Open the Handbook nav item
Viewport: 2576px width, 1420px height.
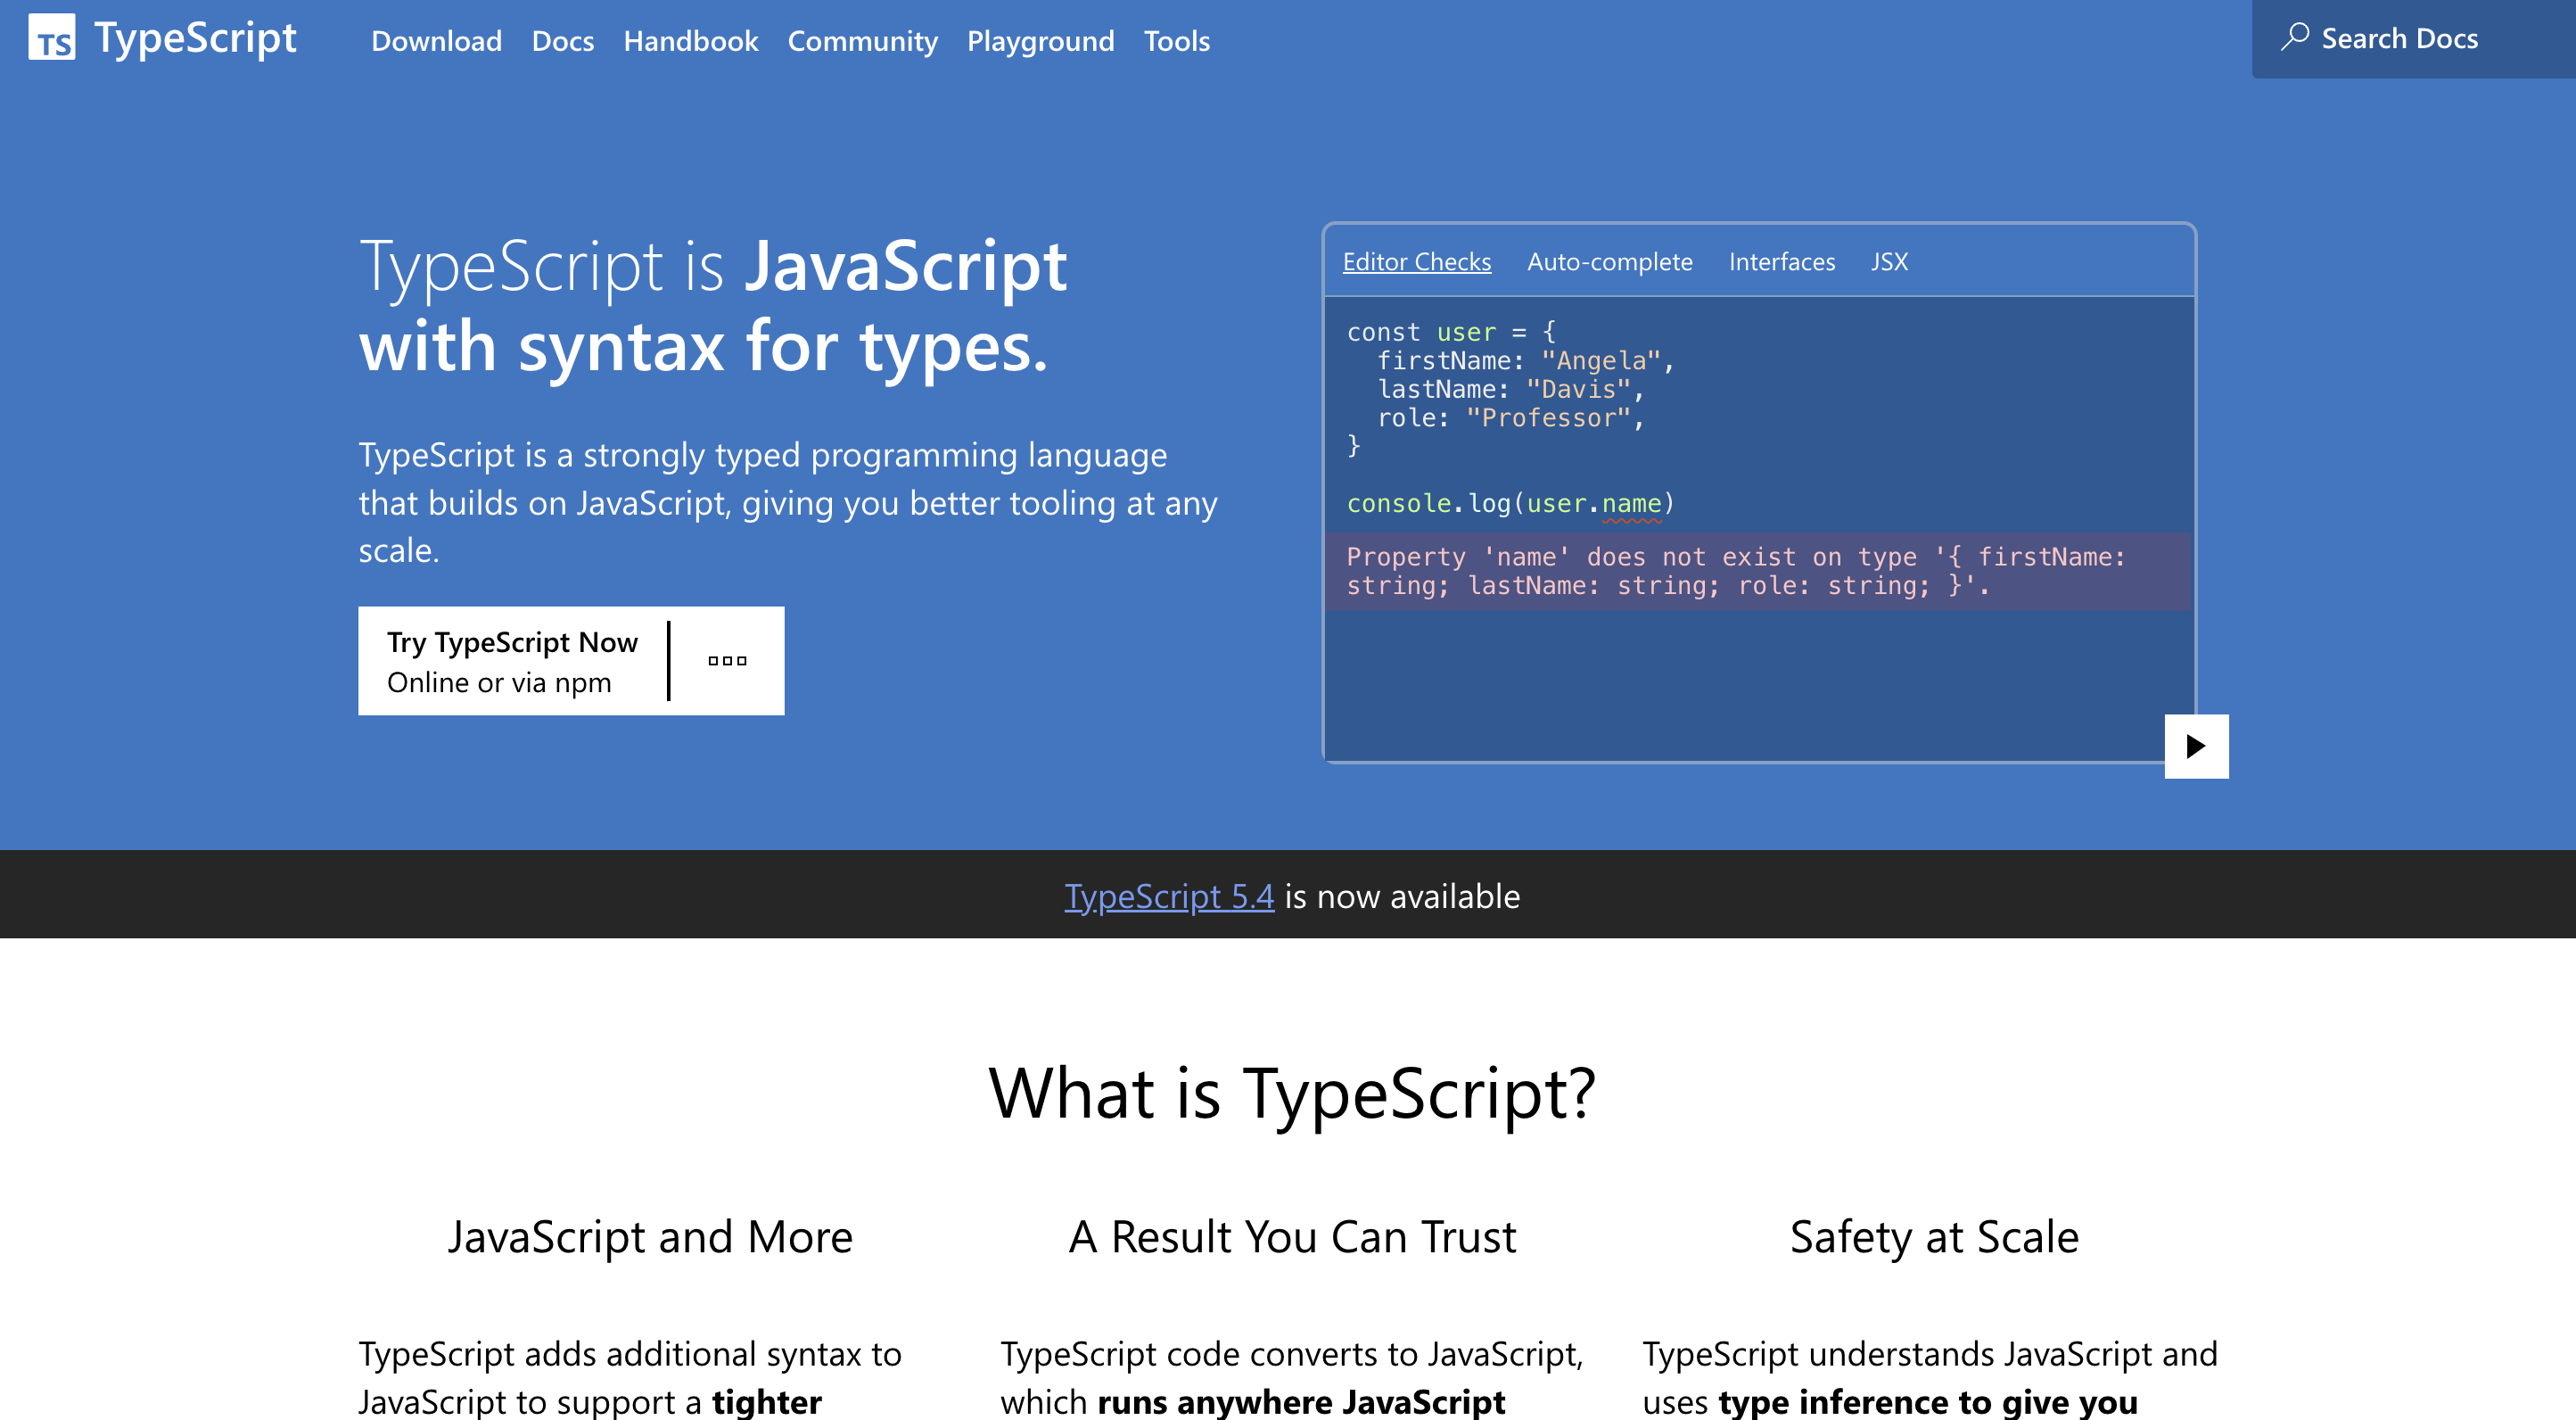tap(691, 41)
